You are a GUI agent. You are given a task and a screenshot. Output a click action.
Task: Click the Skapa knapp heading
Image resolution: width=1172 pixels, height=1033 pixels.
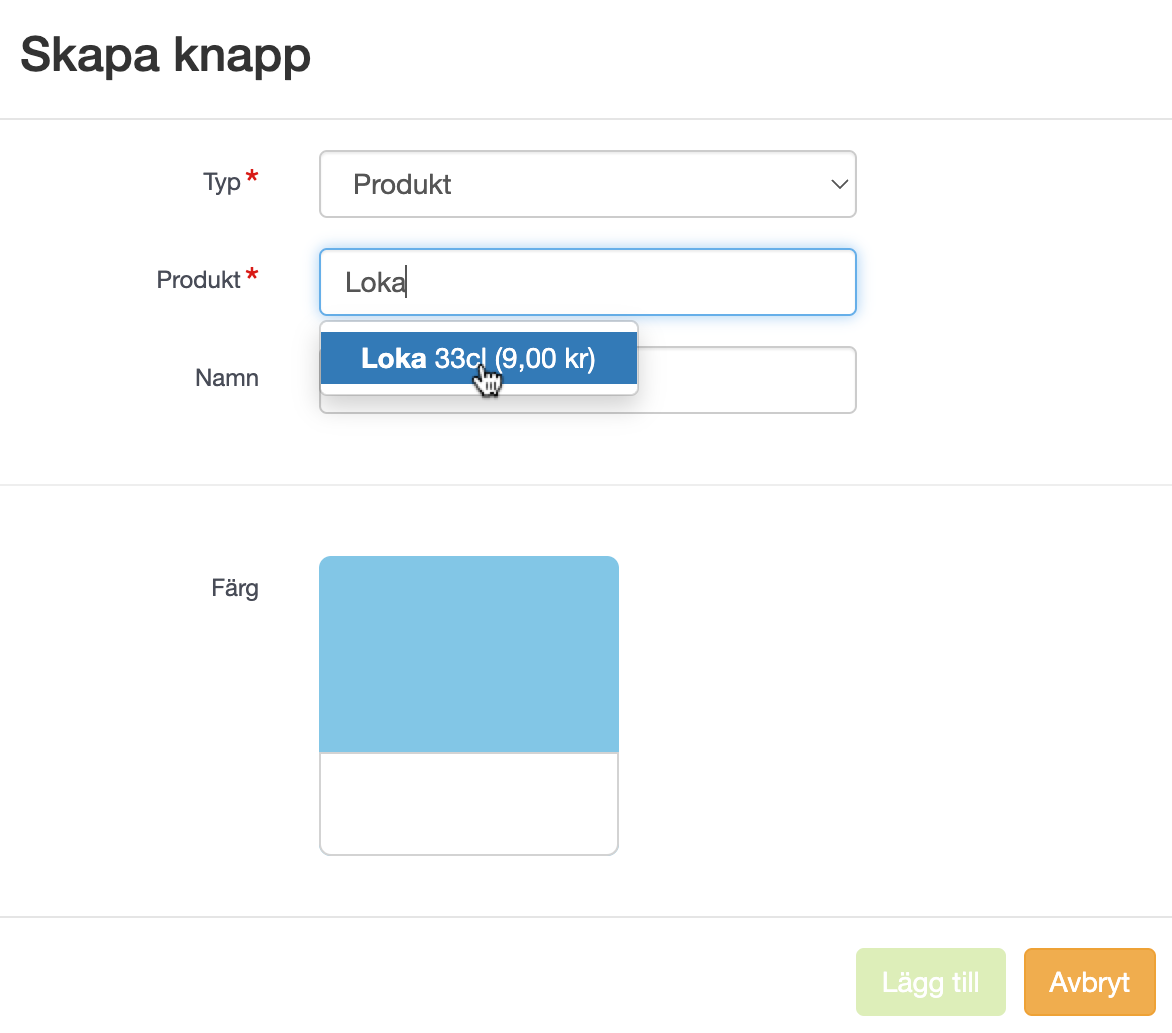165,55
